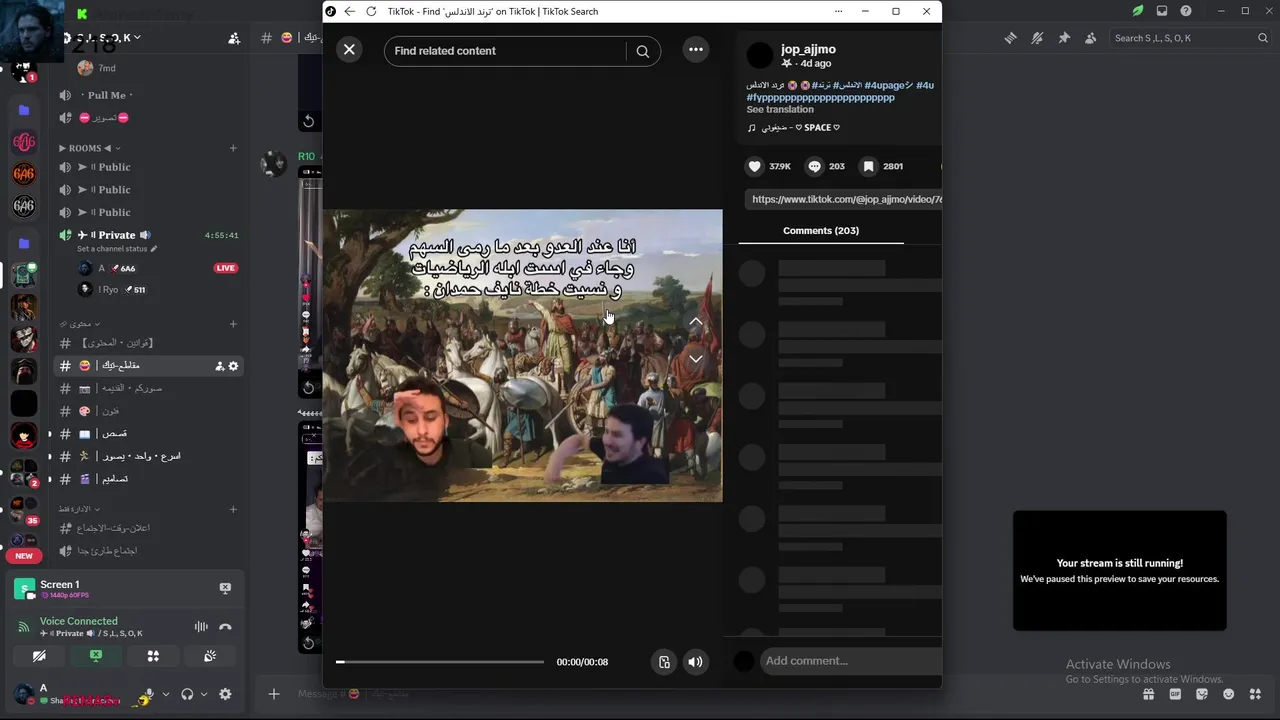The image size is (1280, 720).
Task: Open the Discord Threads icon
Action: (1010, 38)
